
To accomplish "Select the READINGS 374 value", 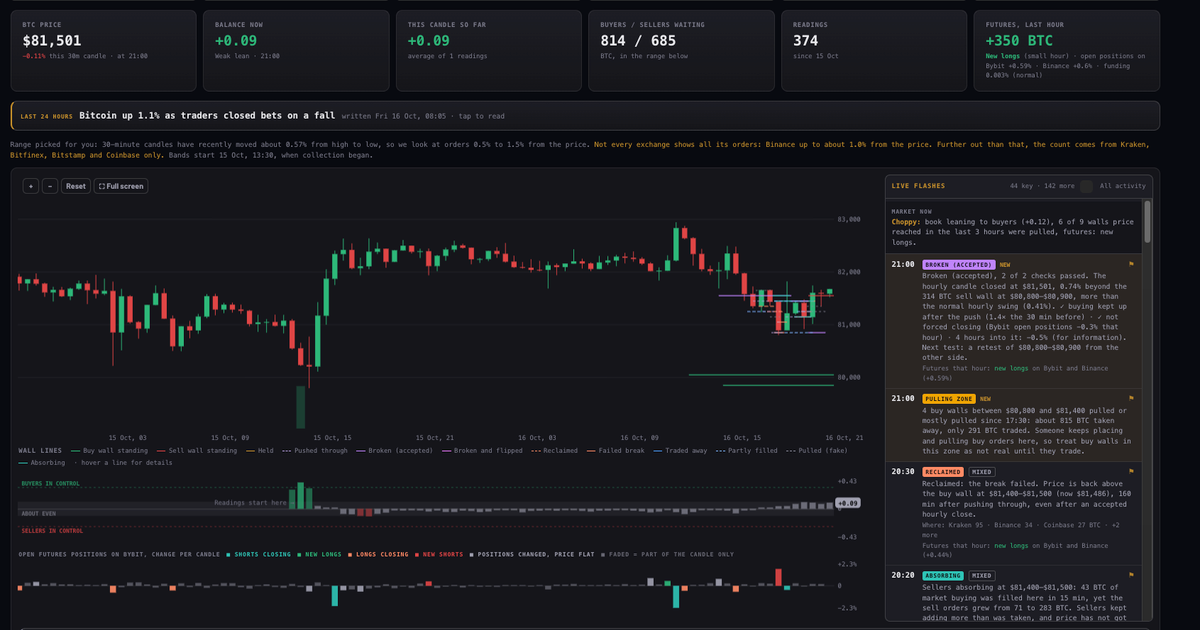I will coord(805,41).
